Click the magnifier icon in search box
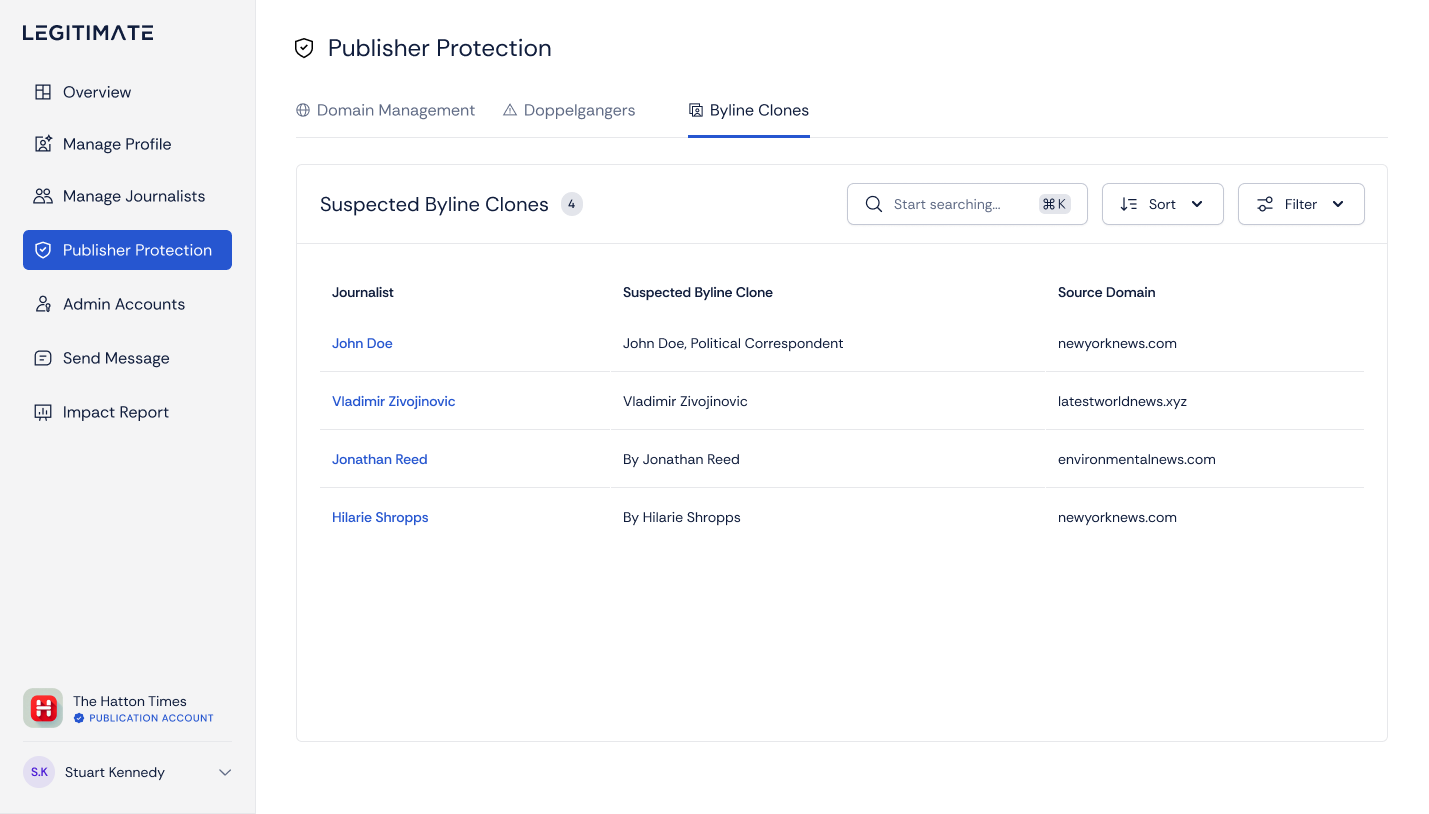The width and height of the screenshot is (1429, 814). click(873, 204)
